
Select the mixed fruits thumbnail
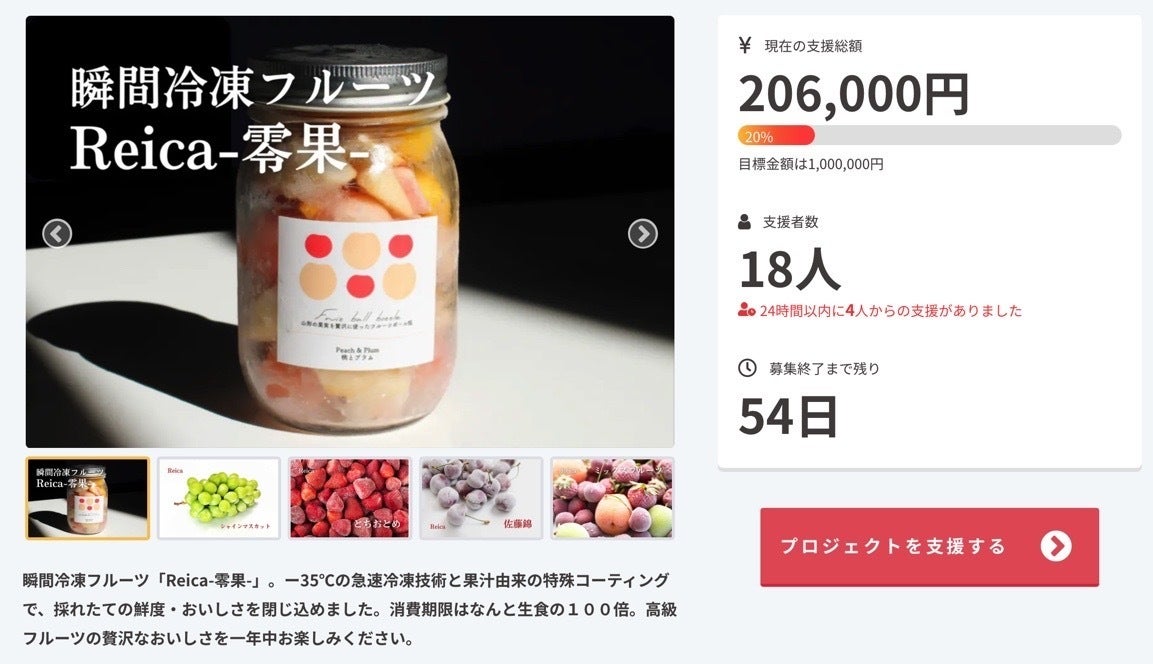[613, 499]
